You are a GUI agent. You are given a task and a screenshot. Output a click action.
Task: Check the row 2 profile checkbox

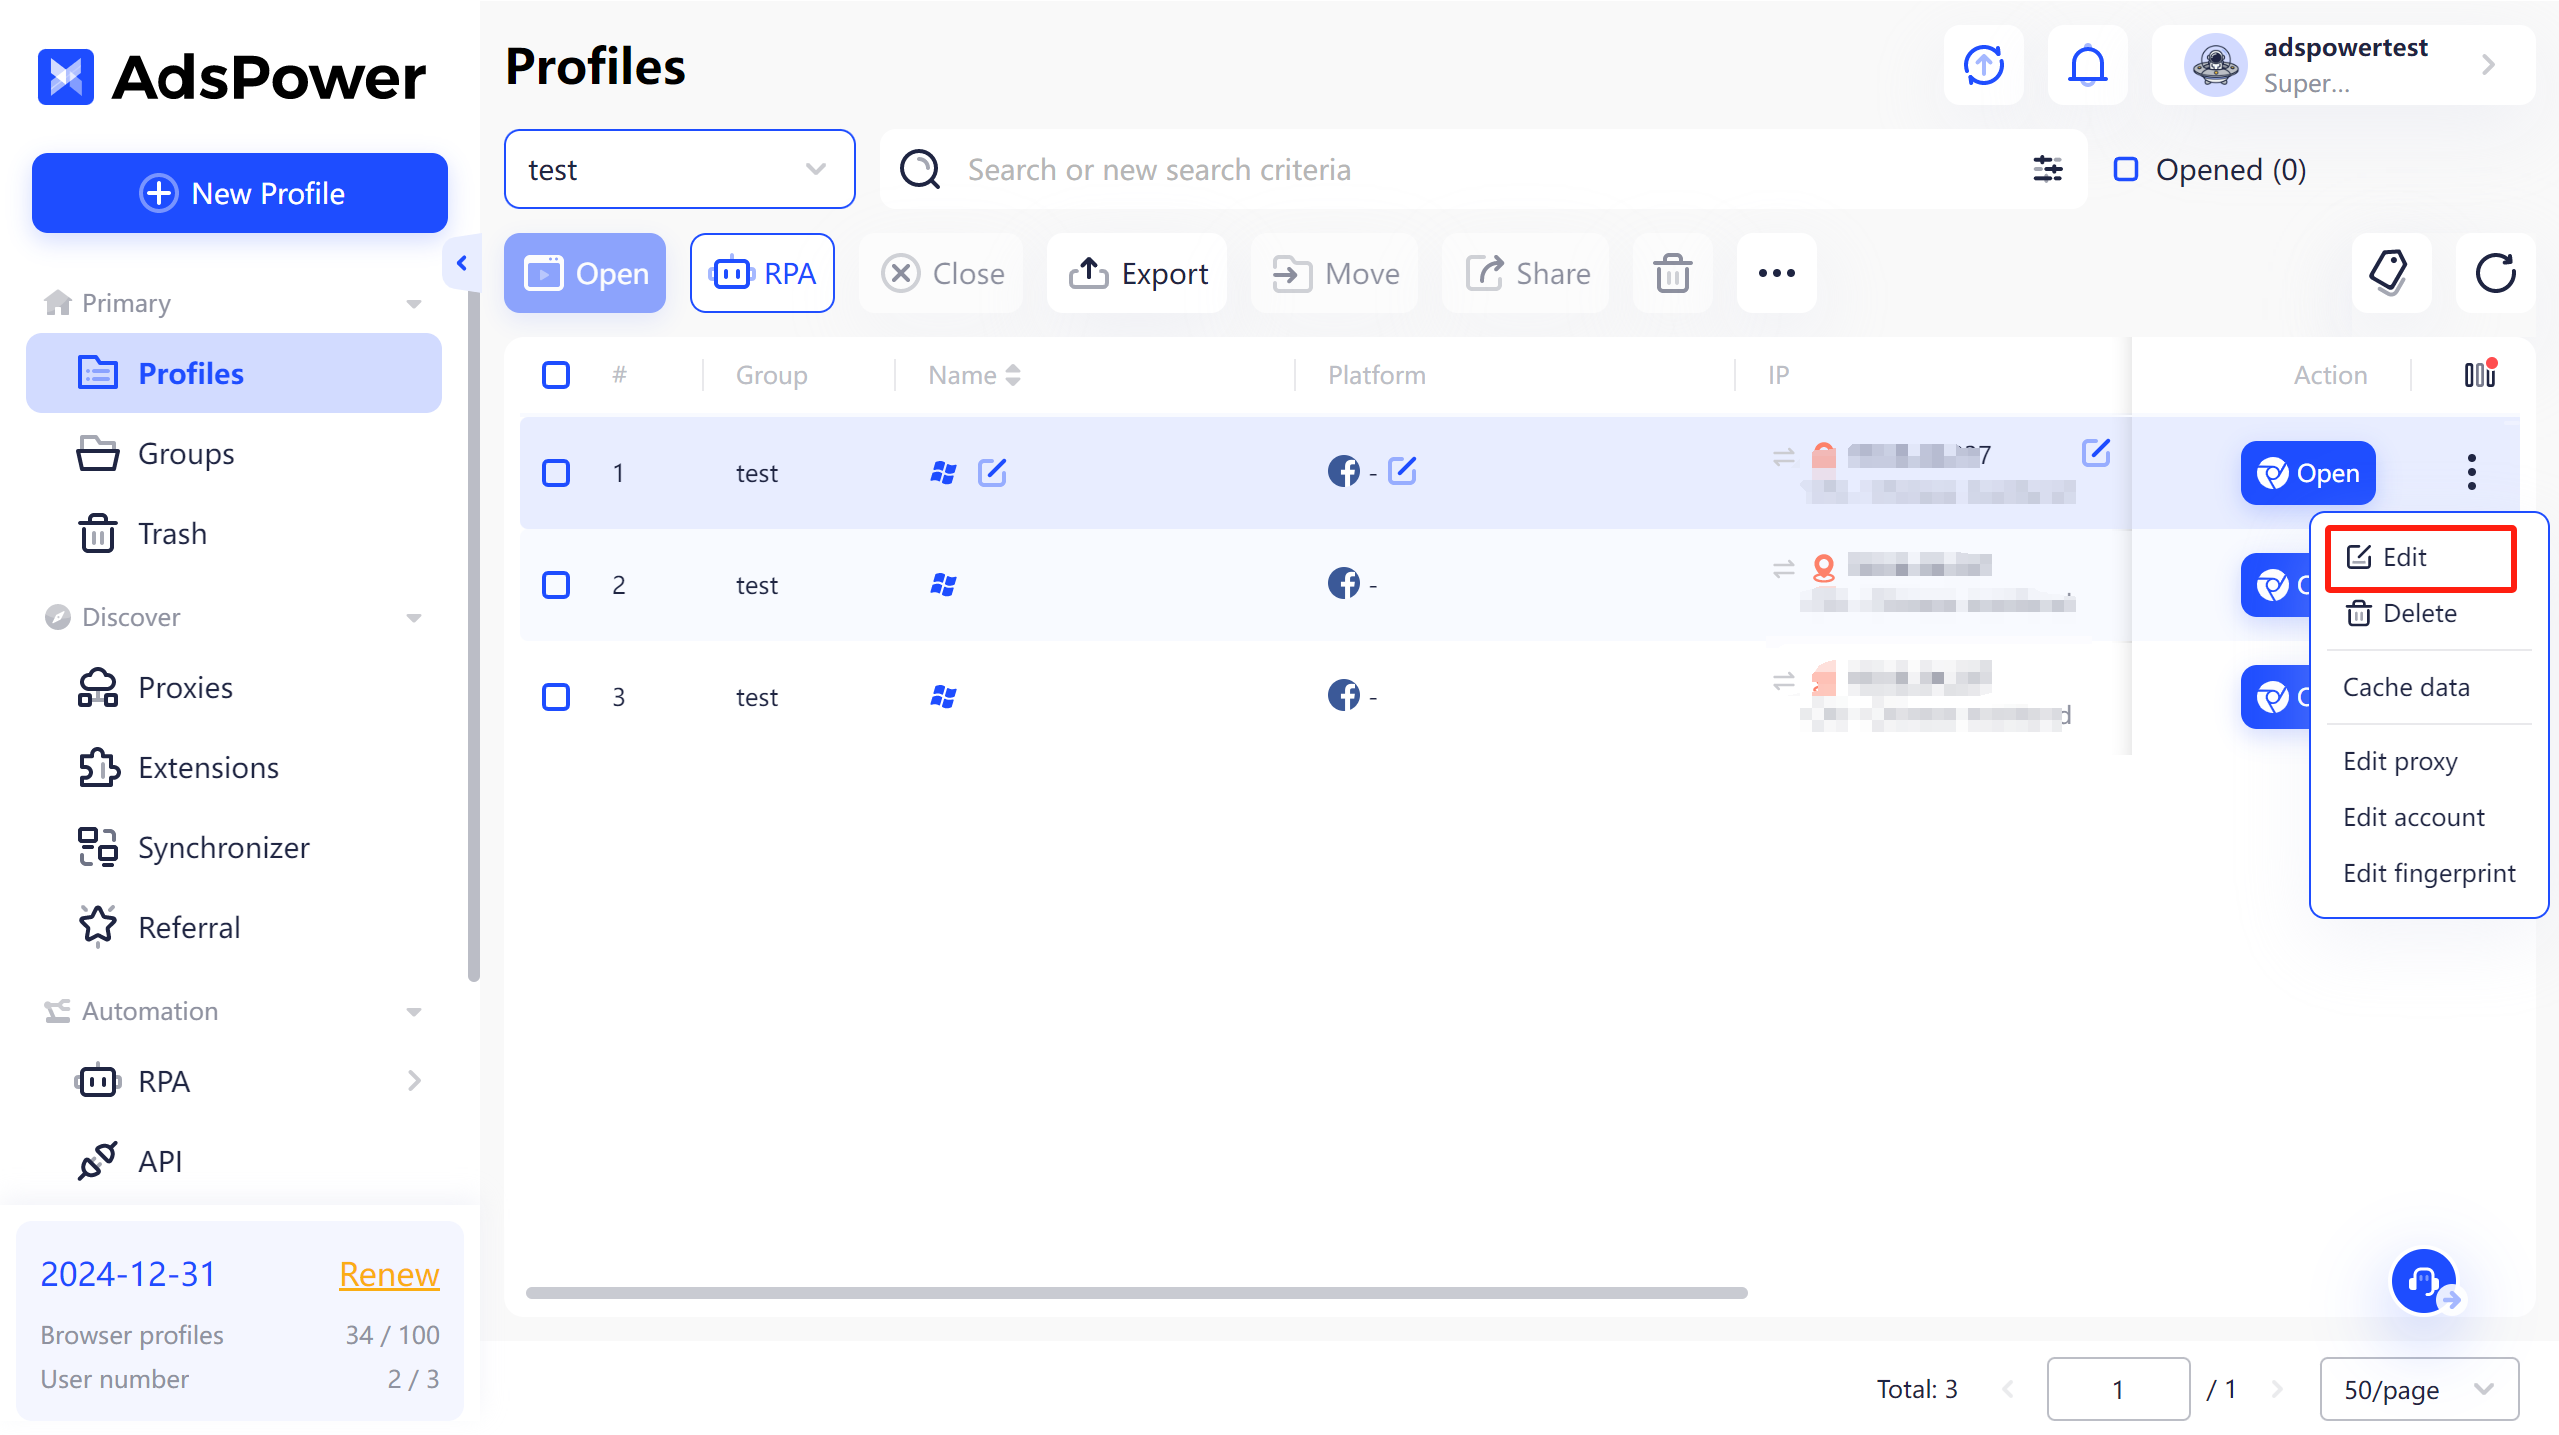pyautogui.click(x=556, y=584)
